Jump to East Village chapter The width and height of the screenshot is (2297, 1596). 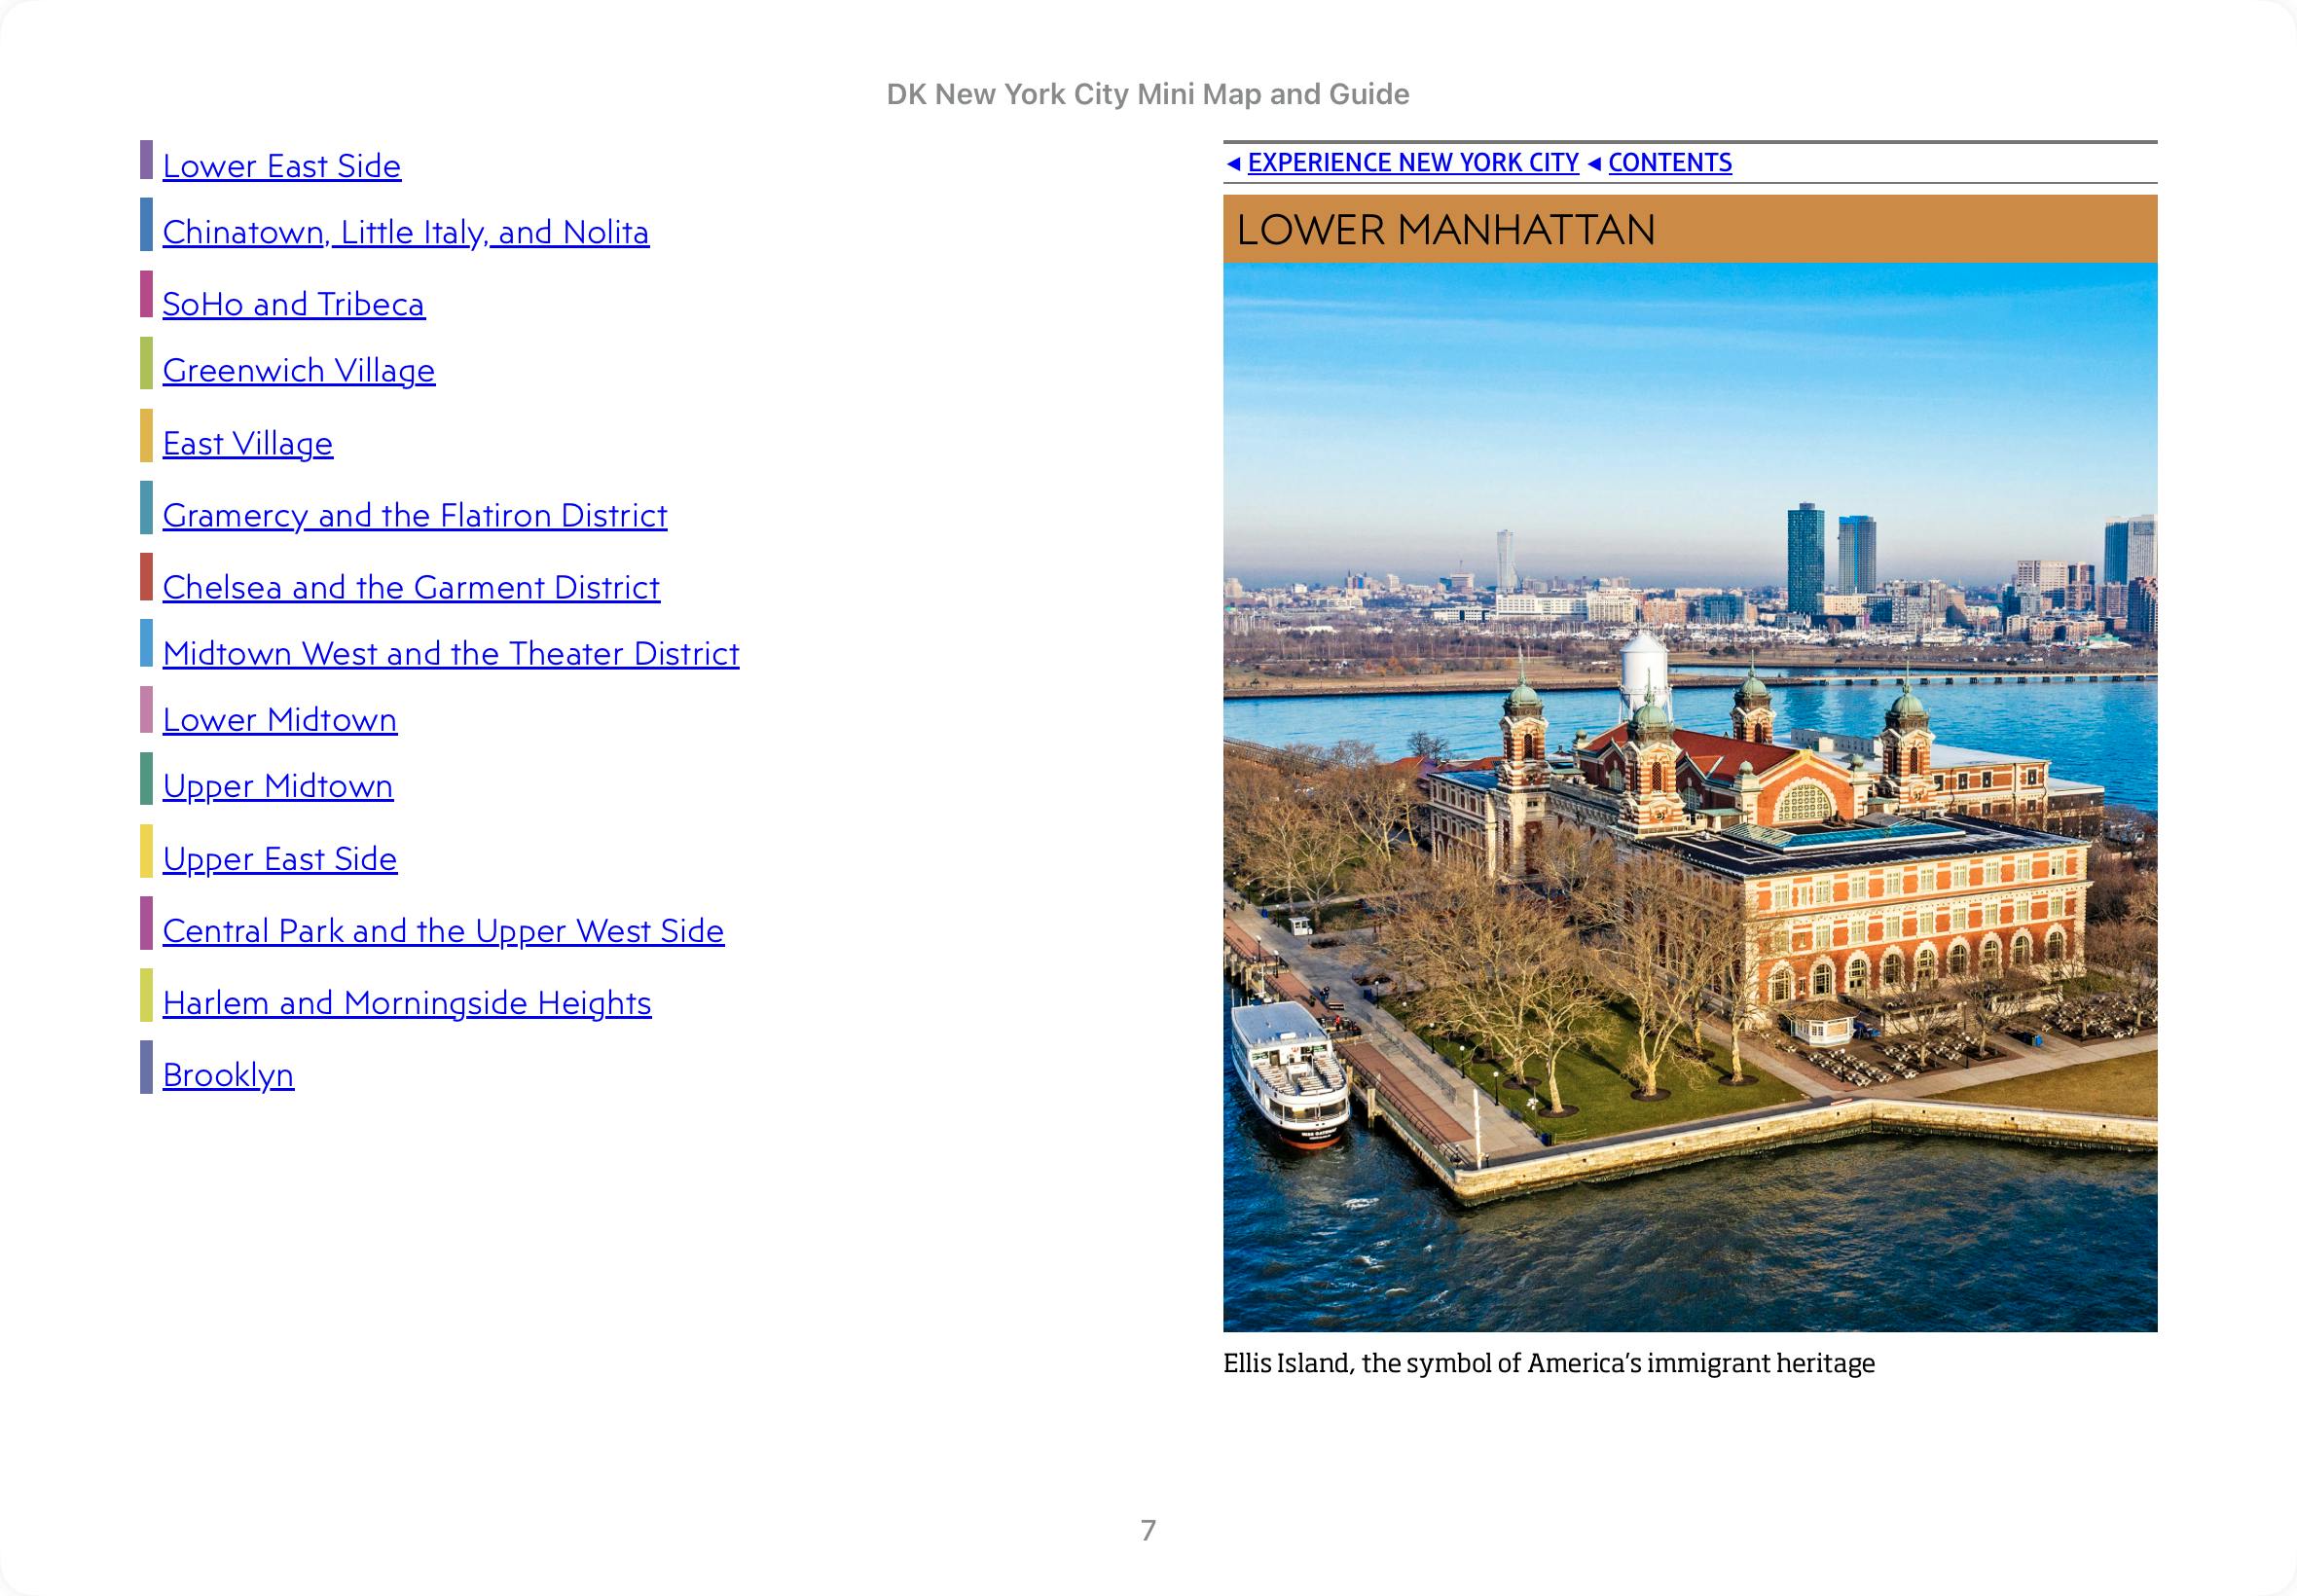click(x=247, y=443)
